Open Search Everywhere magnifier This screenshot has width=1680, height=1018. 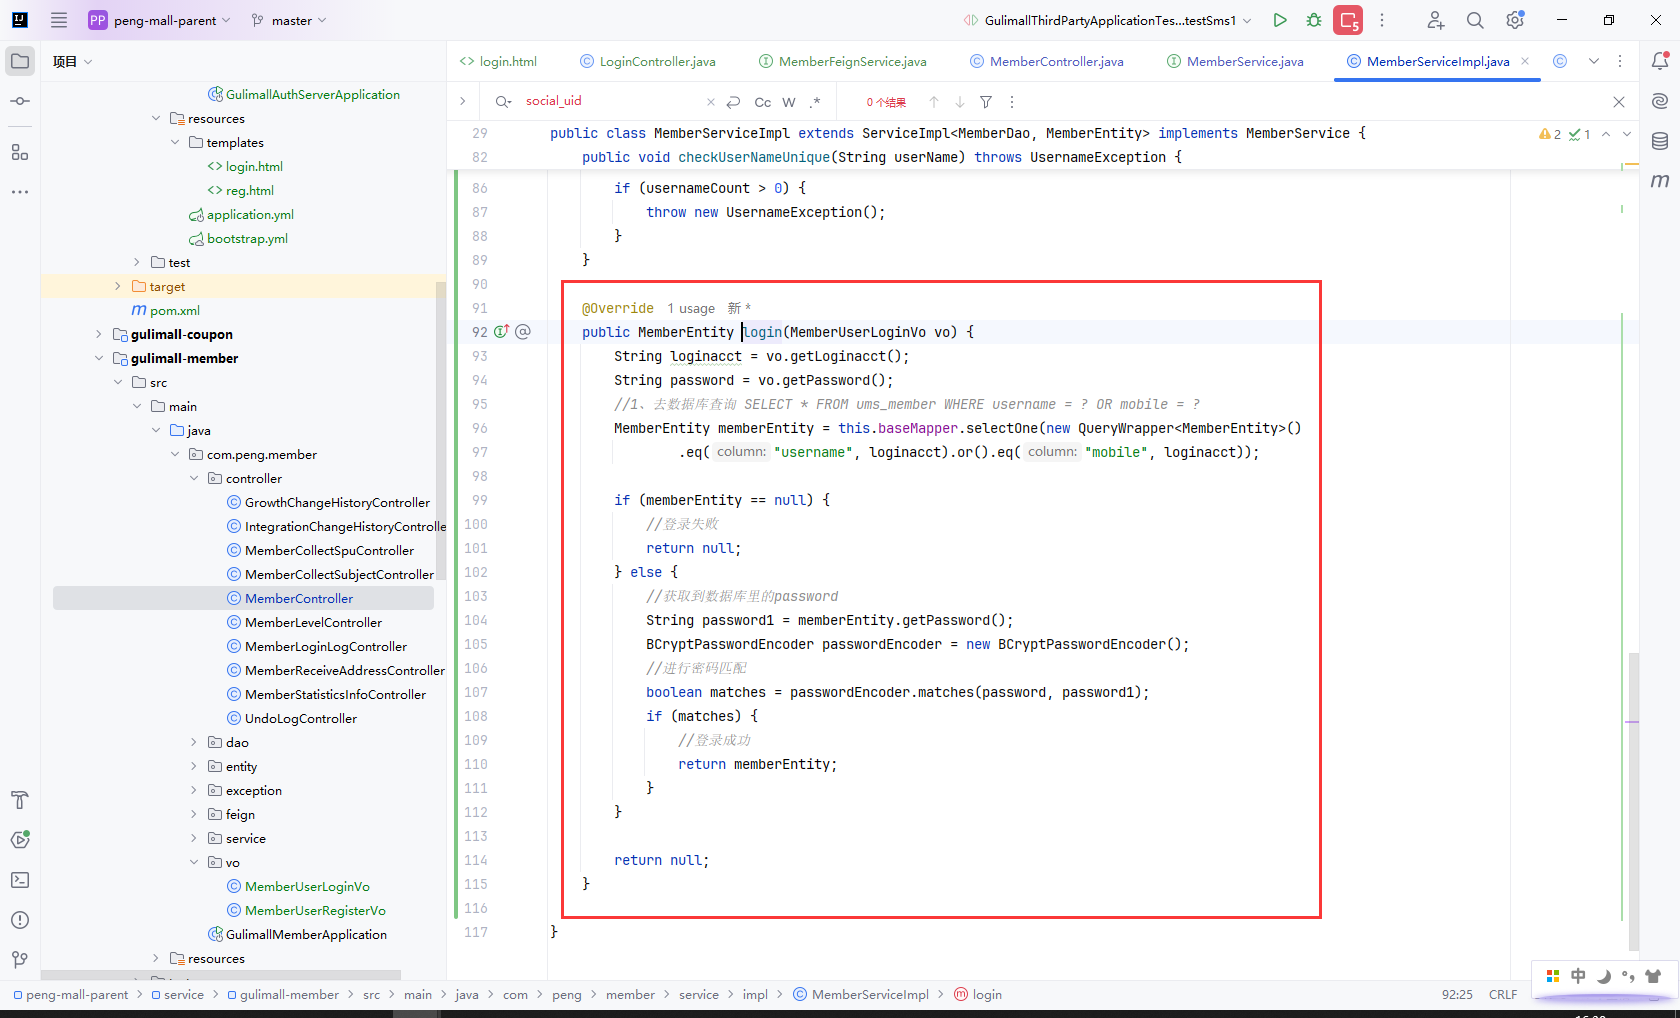click(1475, 20)
